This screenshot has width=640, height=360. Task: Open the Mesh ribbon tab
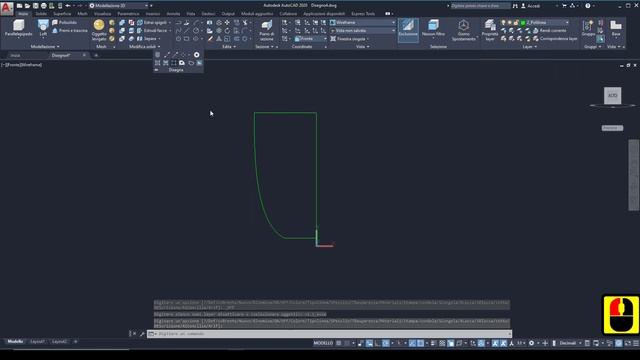point(82,13)
